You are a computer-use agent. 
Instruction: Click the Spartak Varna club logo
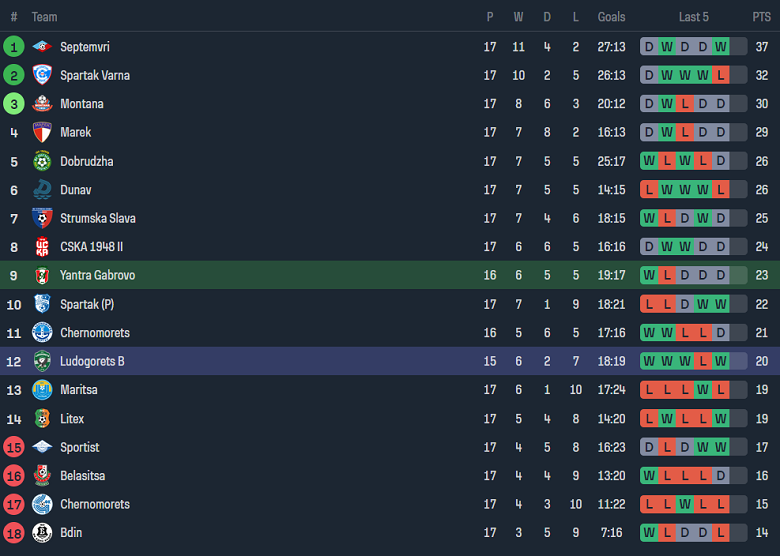point(42,75)
